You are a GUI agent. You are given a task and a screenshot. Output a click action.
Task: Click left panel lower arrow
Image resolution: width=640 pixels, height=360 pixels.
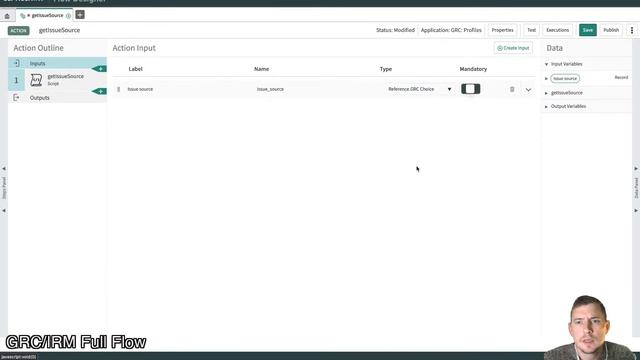click(4, 211)
